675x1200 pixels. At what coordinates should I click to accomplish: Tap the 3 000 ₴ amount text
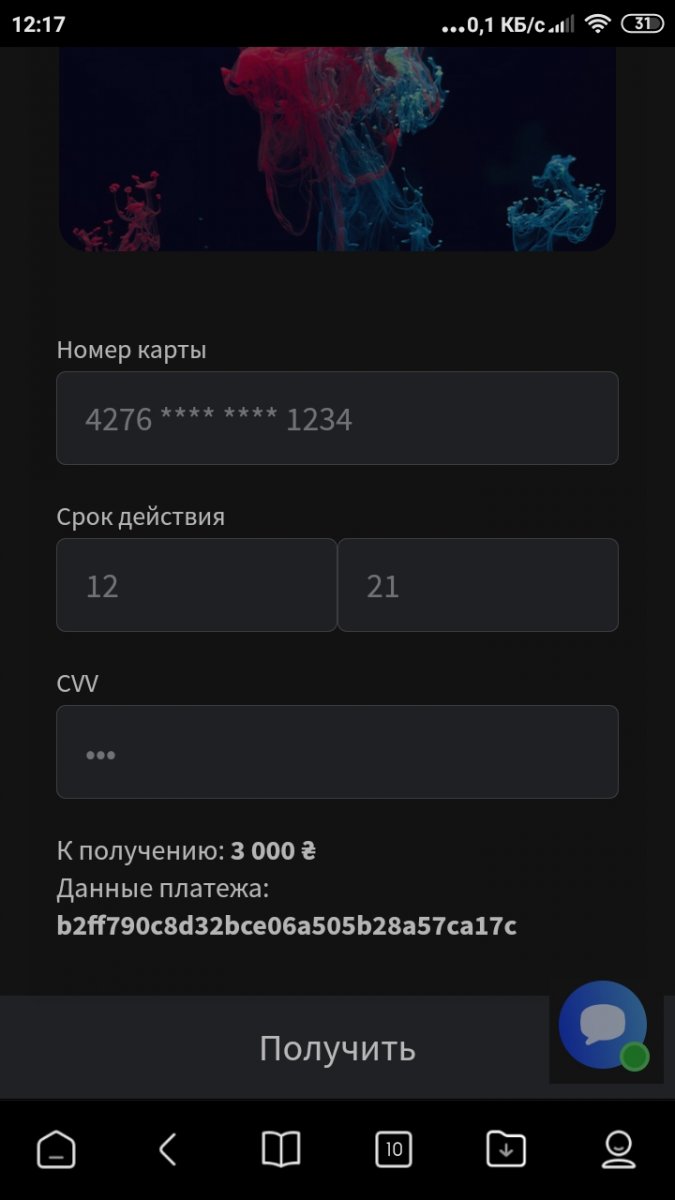[x=273, y=851]
